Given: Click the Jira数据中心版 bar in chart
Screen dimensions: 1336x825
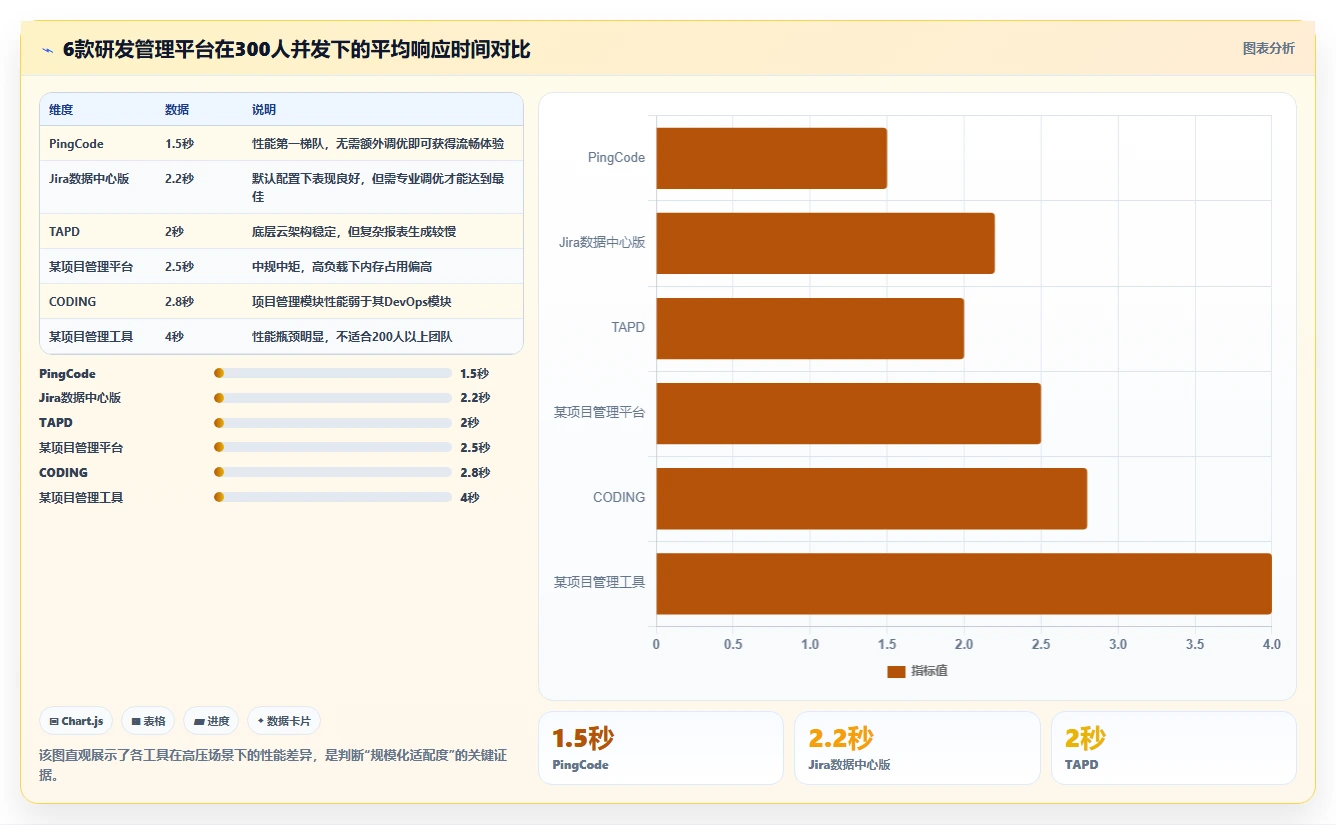Looking at the screenshot, I should tap(825, 243).
